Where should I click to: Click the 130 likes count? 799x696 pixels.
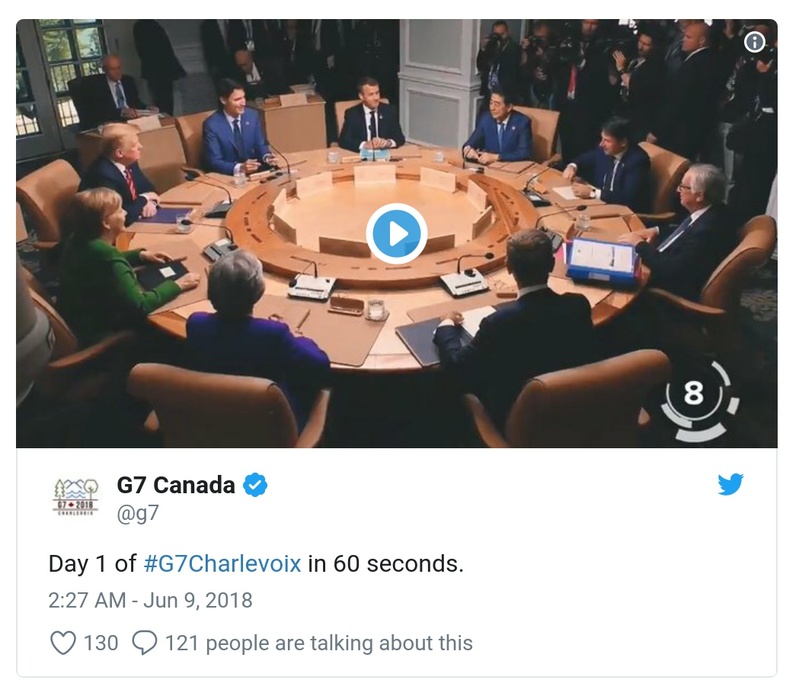coord(100,642)
